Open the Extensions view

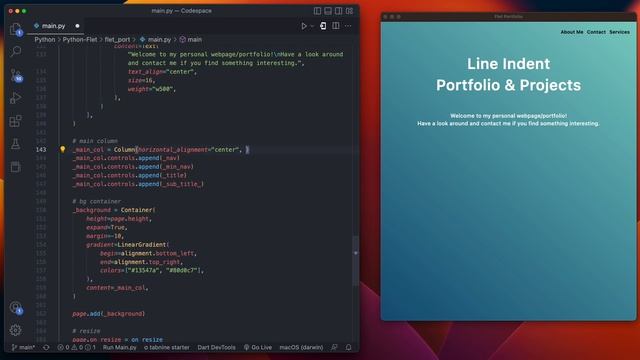pos(16,121)
